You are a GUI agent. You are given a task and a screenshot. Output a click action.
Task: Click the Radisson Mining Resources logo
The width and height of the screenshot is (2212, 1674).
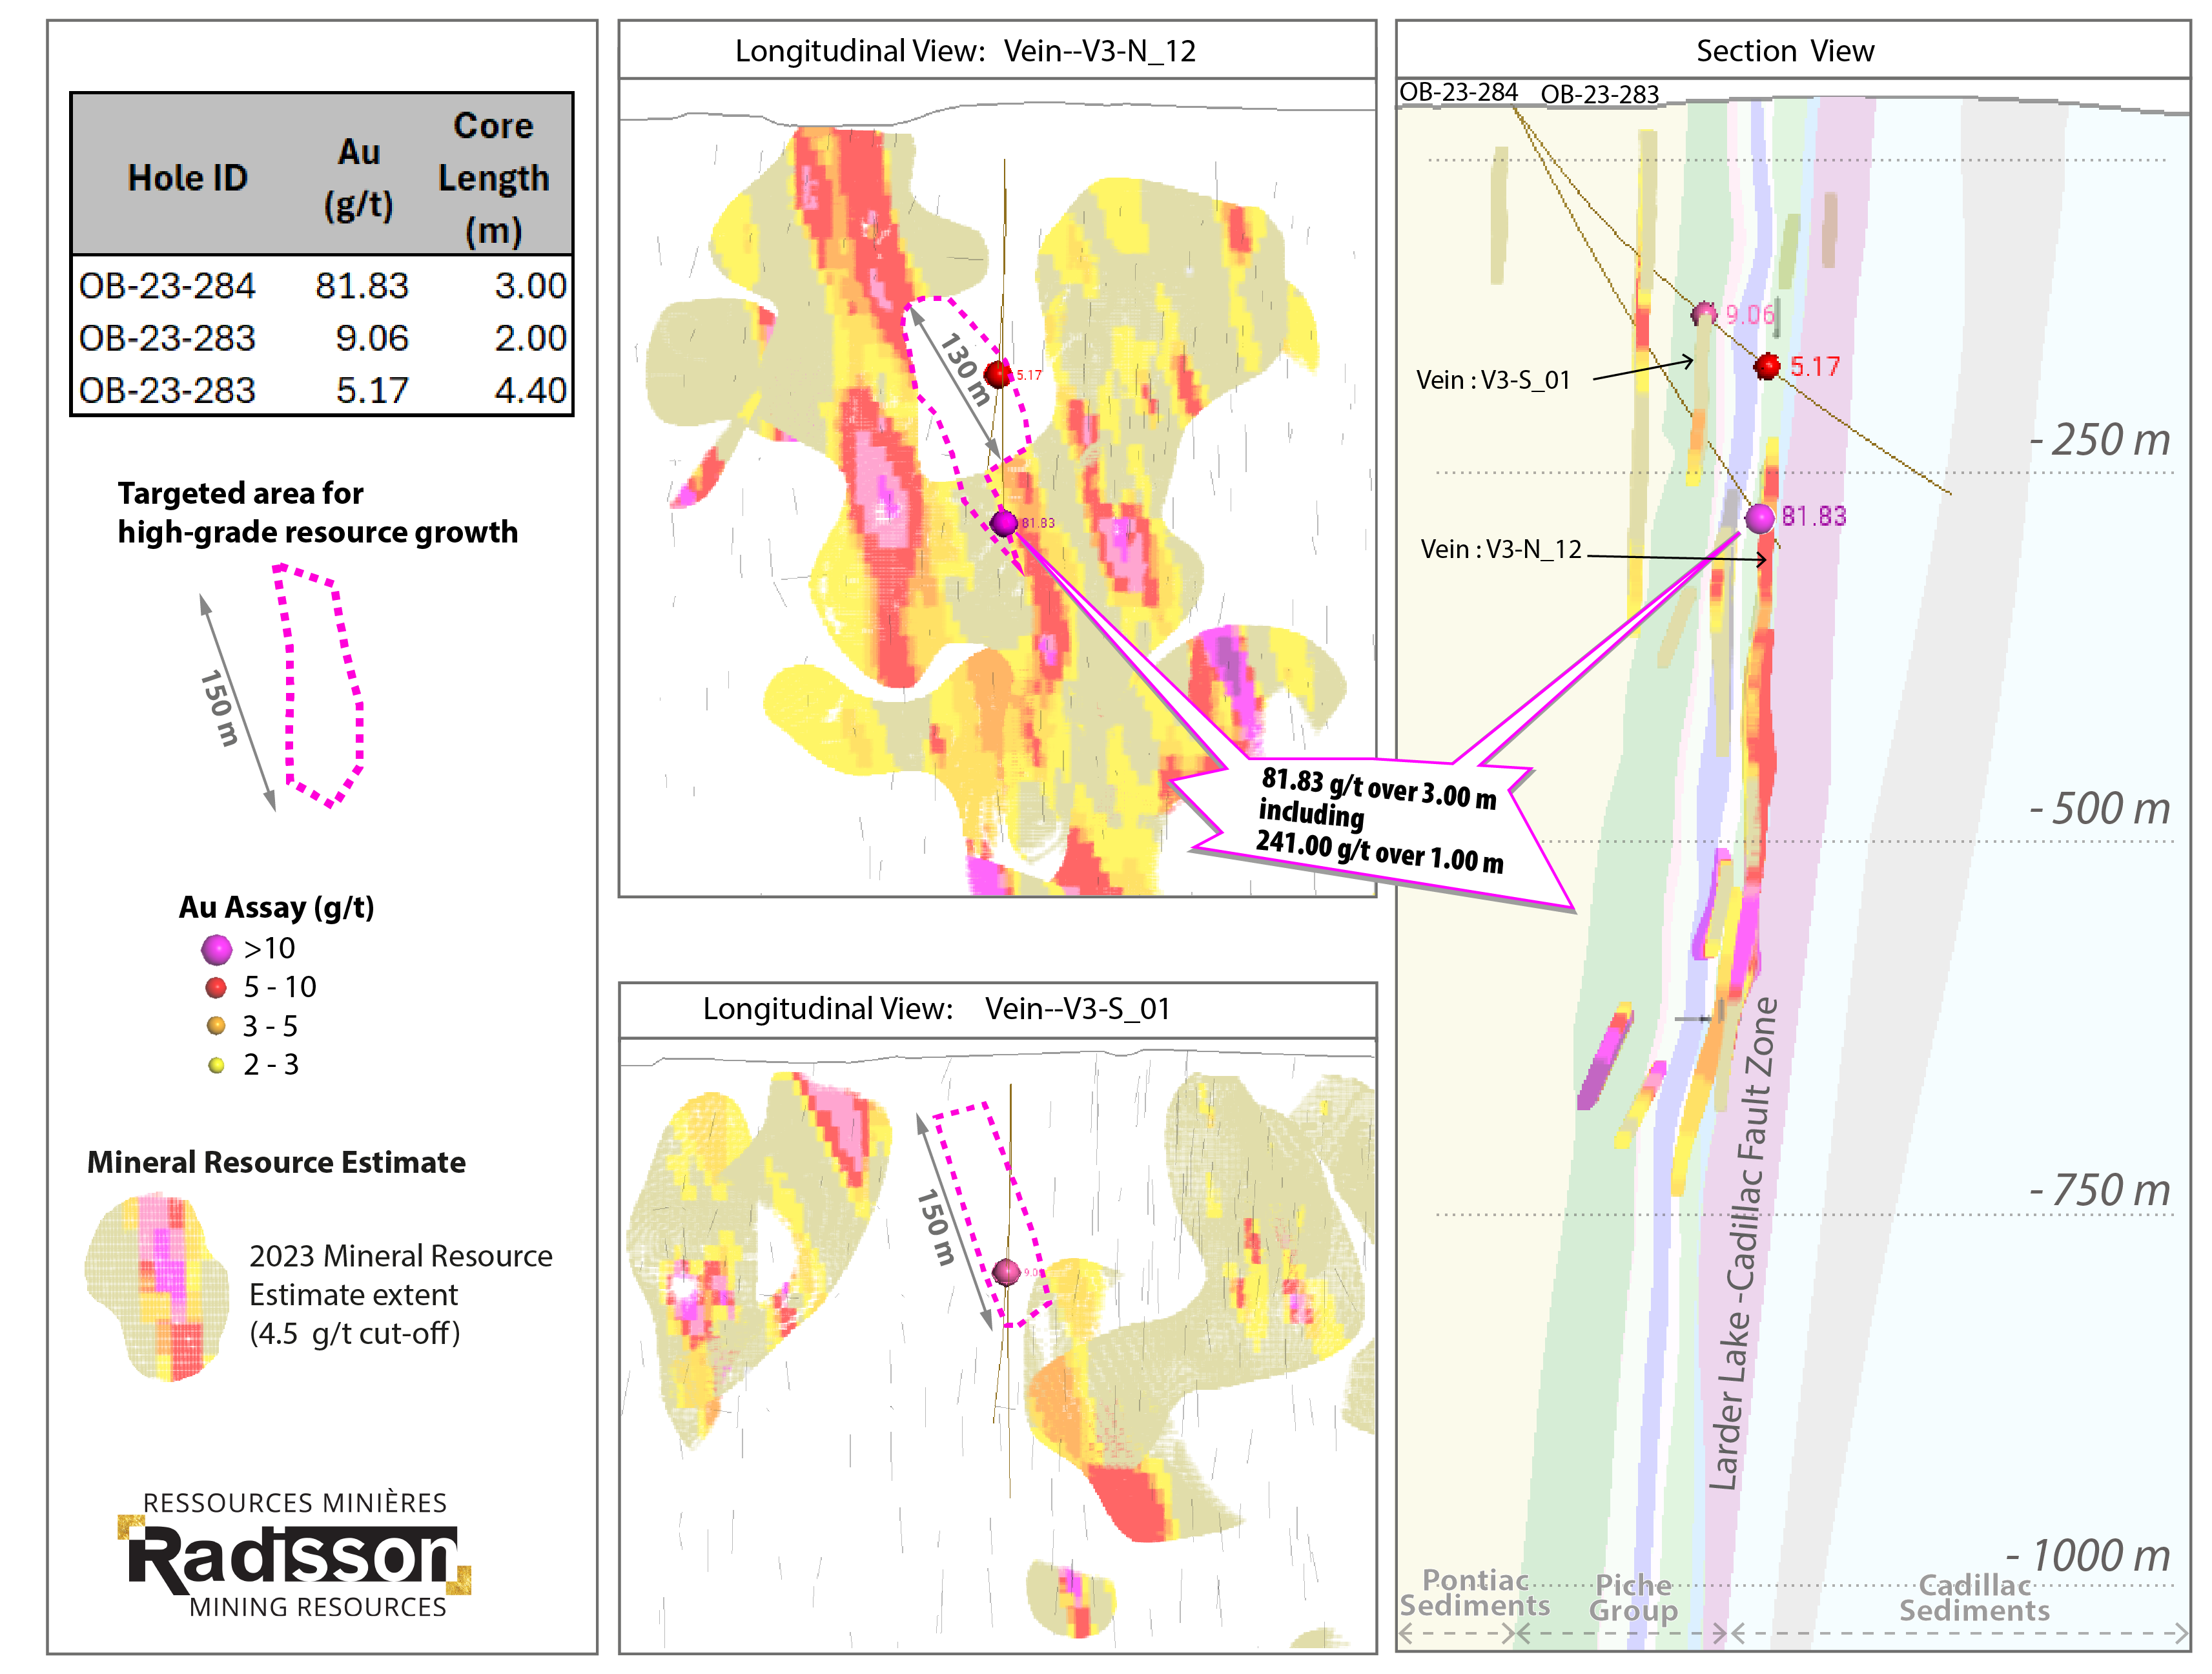[294, 1555]
